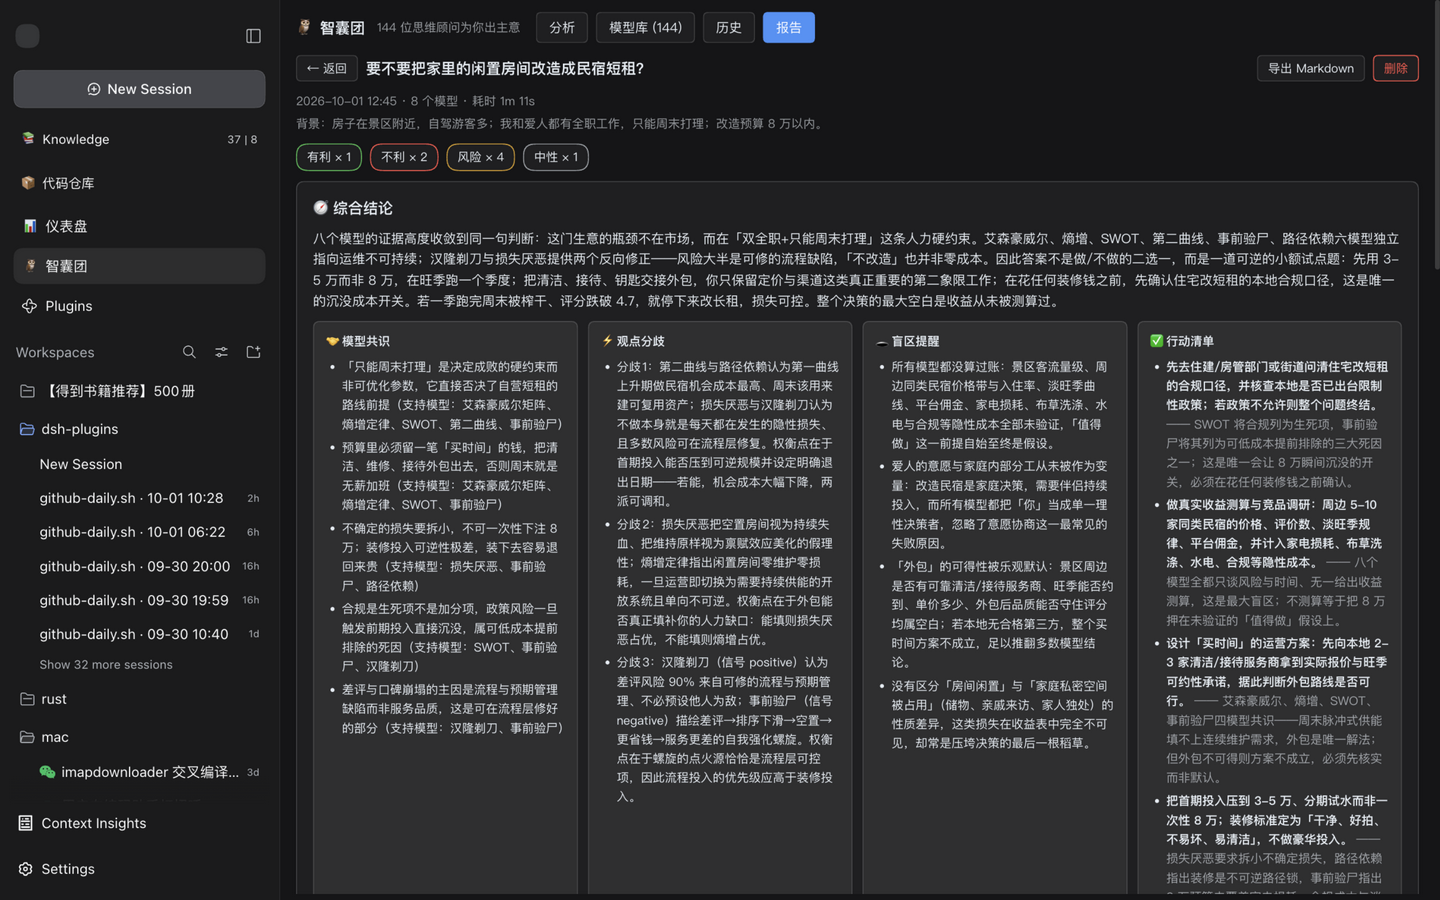
Task: Open session github-daily.sh · 09-30 20:00
Action: click(x=139, y=566)
